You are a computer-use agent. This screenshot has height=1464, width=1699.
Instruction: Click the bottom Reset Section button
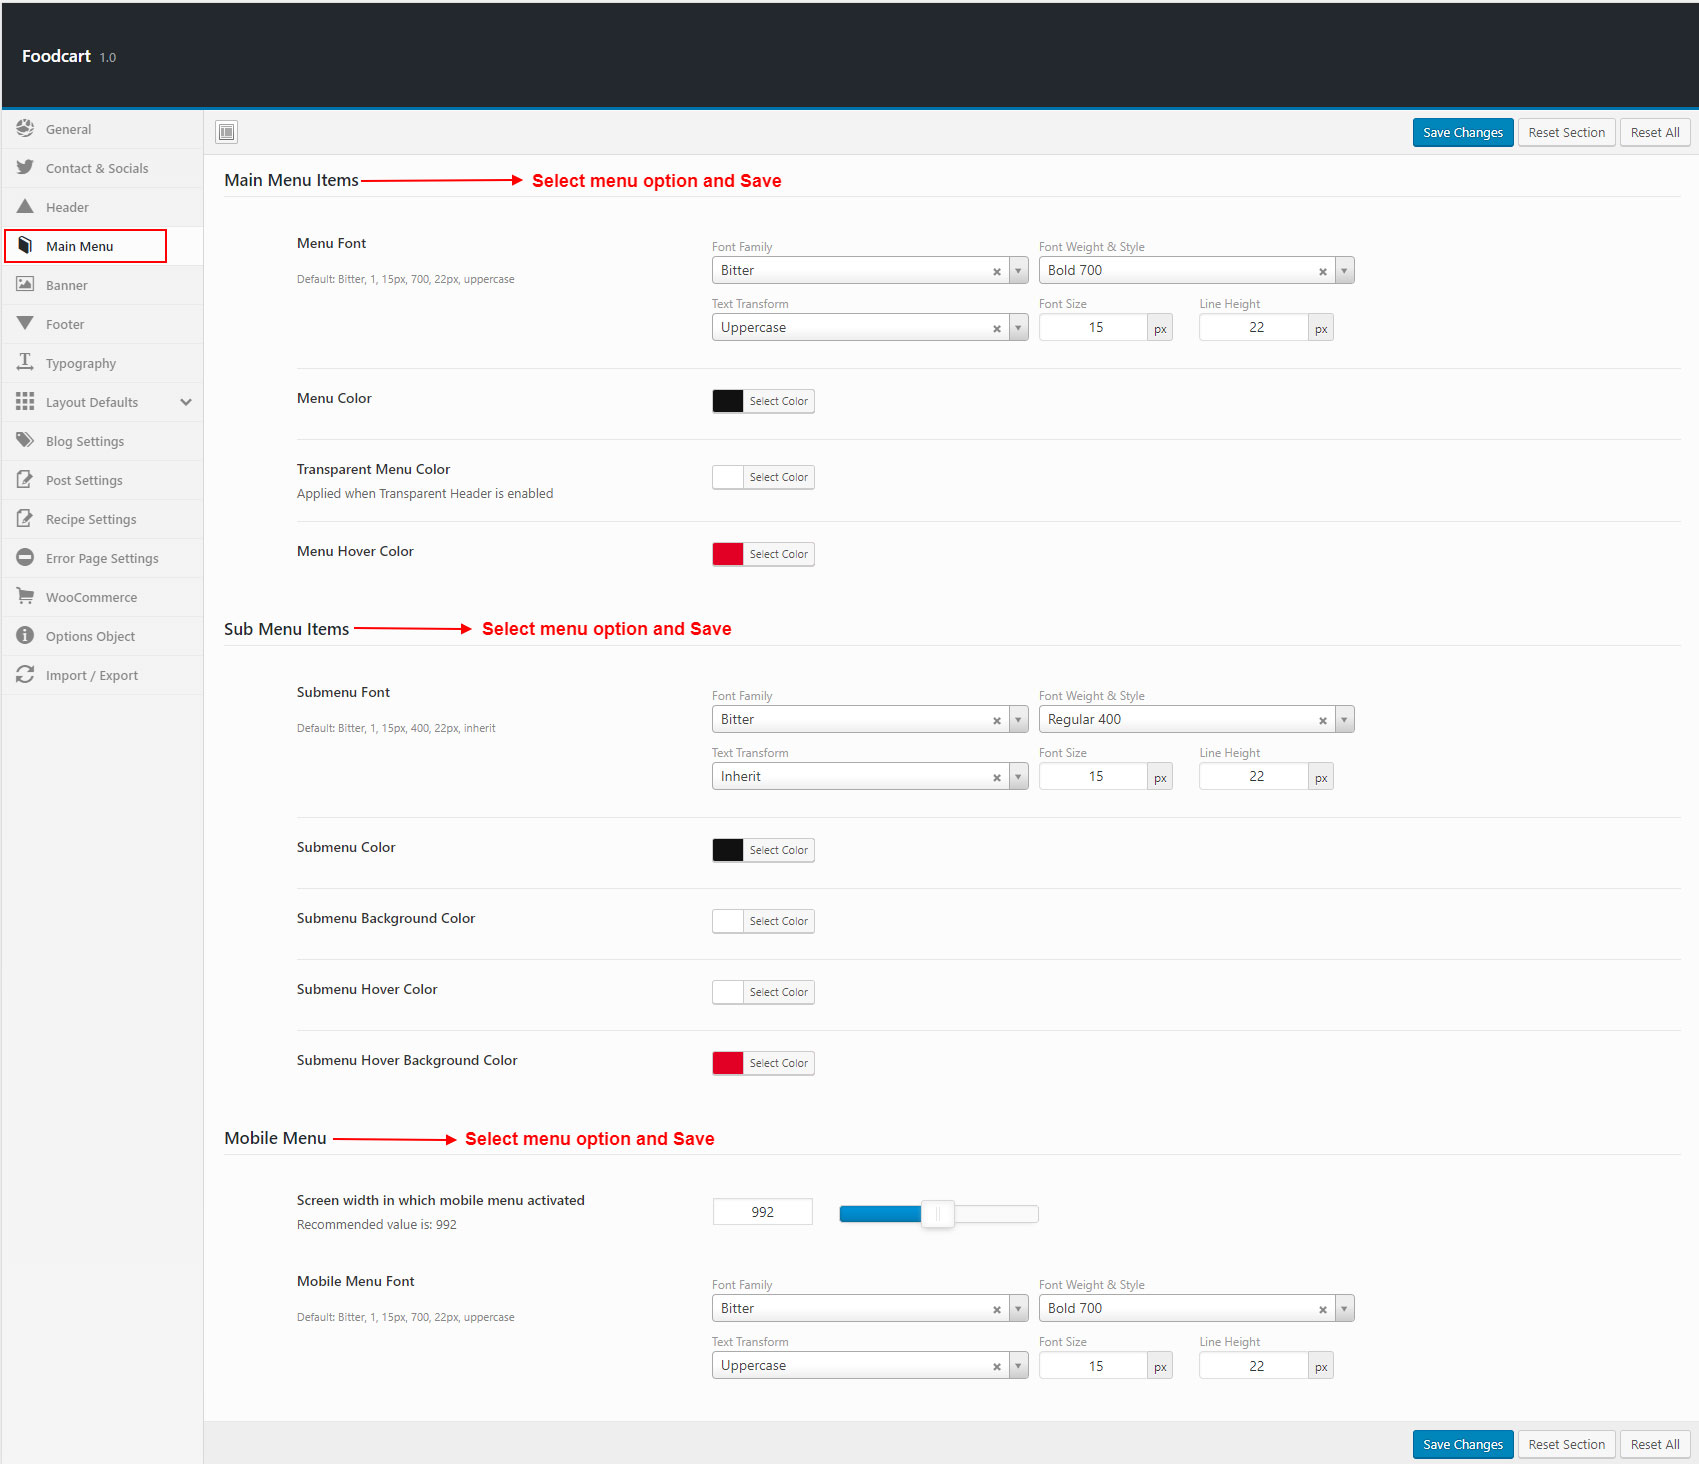[x=1566, y=1444]
